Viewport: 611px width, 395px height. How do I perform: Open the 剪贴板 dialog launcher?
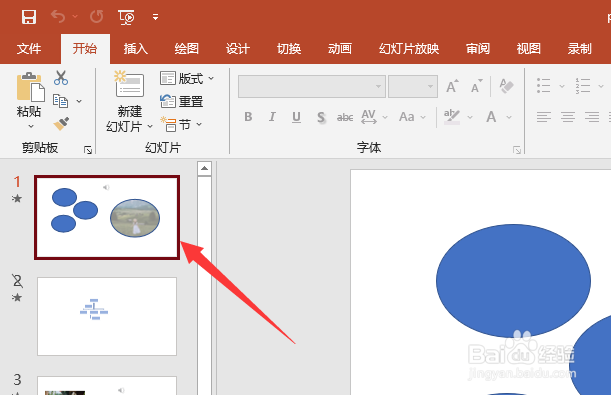(x=88, y=150)
